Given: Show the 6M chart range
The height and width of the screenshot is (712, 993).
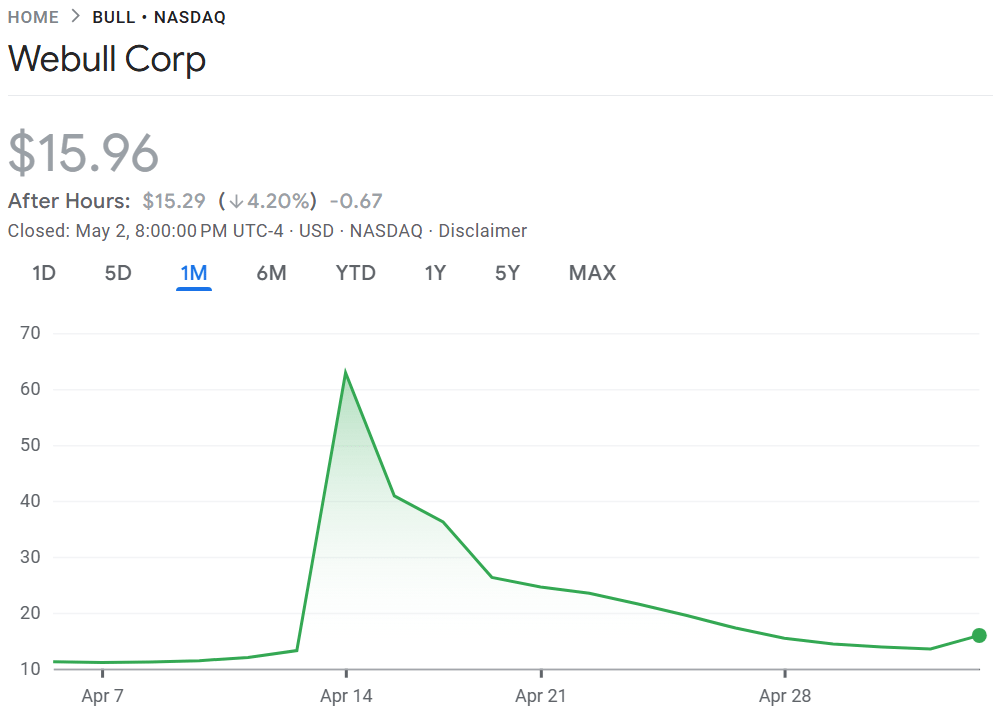Looking at the screenshot, I should click(x=271, y=273).
